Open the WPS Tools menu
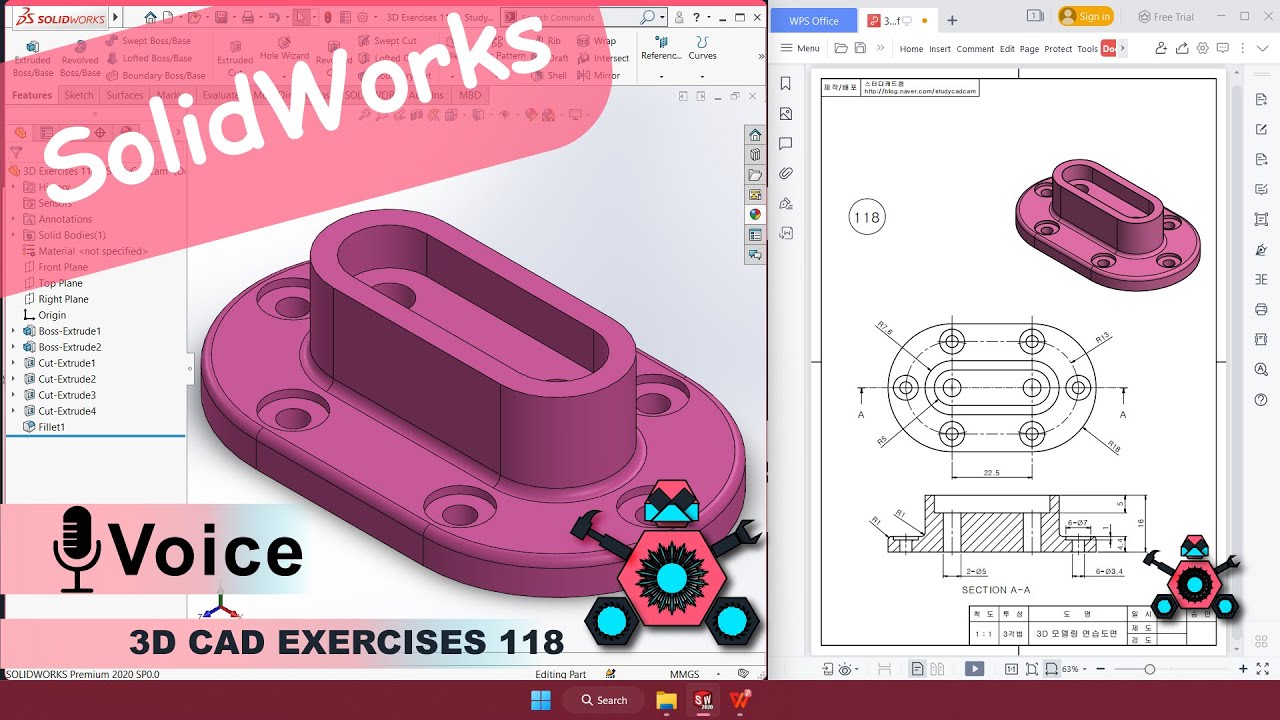The image size is (1280, 720). point(1087,48)
